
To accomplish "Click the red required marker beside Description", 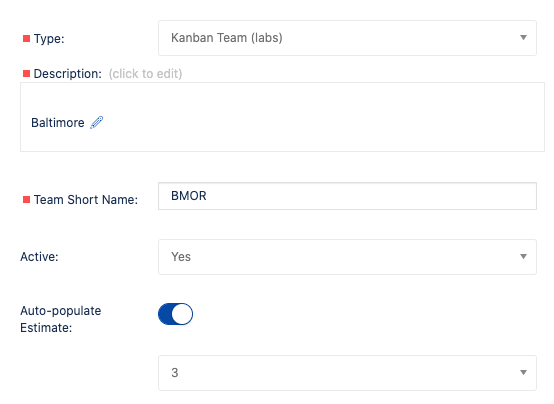I will click(x=26, y=74).
